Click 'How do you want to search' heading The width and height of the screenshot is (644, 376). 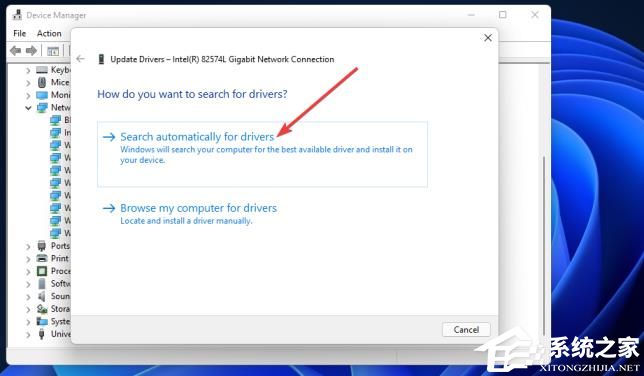pyautogui.click(x=192, y=94)
